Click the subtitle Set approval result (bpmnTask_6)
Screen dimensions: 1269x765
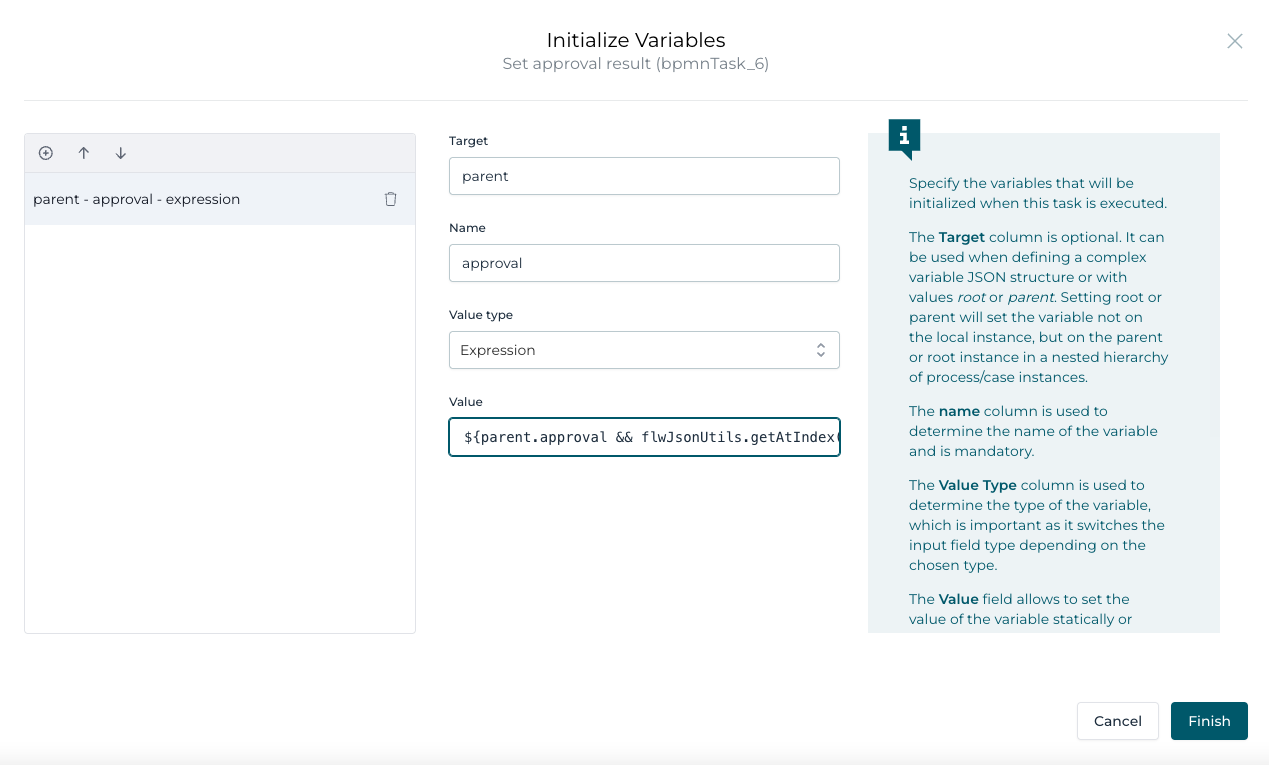[635, 63]
